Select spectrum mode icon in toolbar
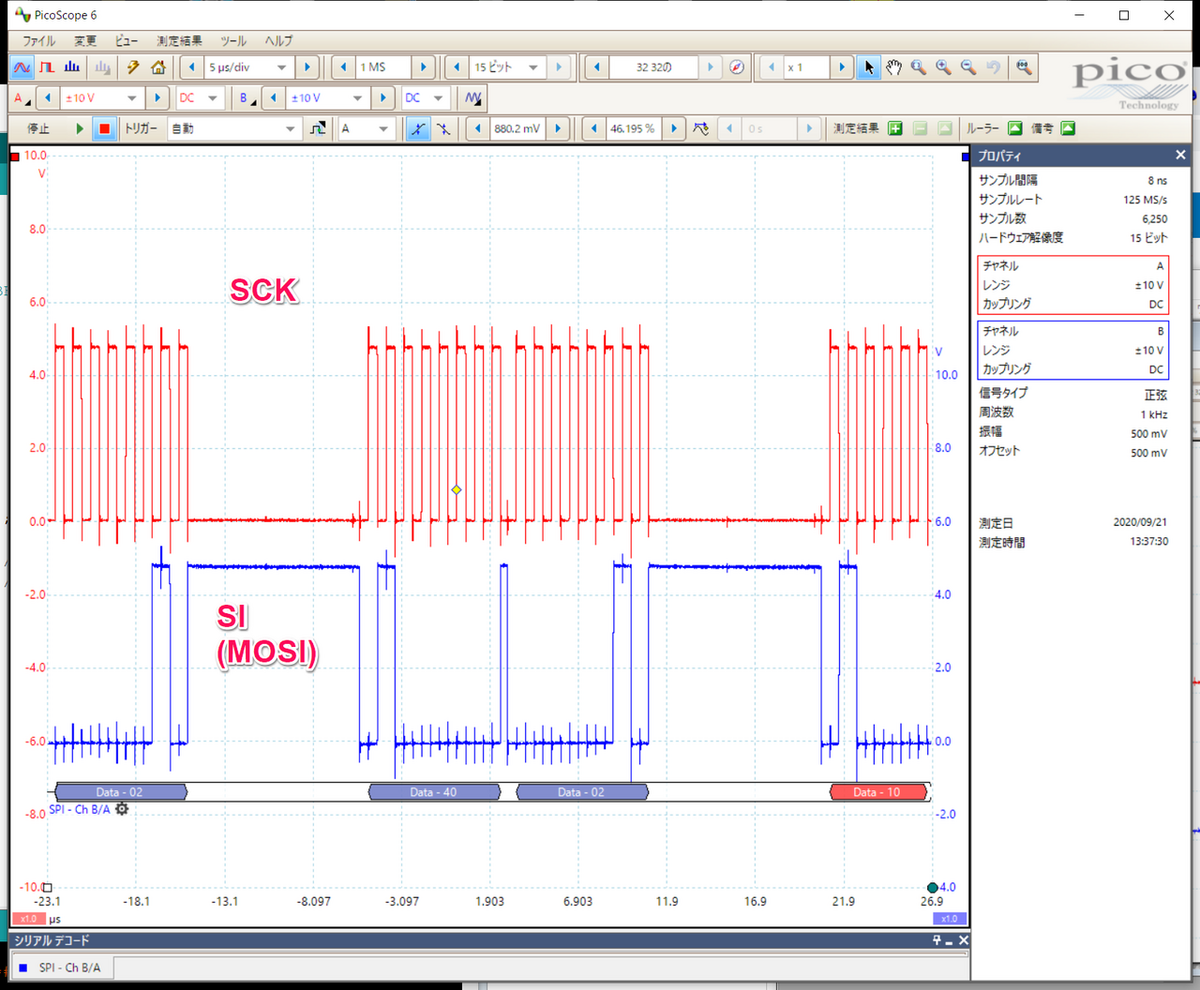The image size is (1200, 990). [72, 67]
